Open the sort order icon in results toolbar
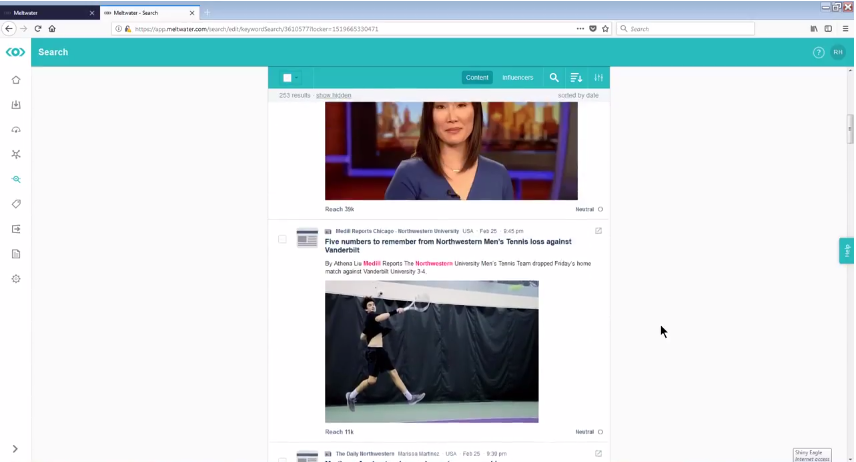Screen dimensions: 856x462 click(576, 78)
